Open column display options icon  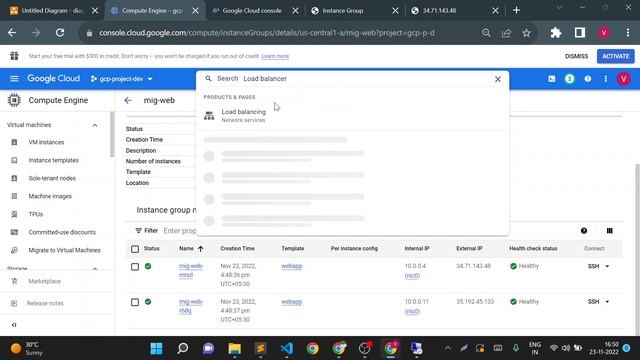click(x=609, y=231)
